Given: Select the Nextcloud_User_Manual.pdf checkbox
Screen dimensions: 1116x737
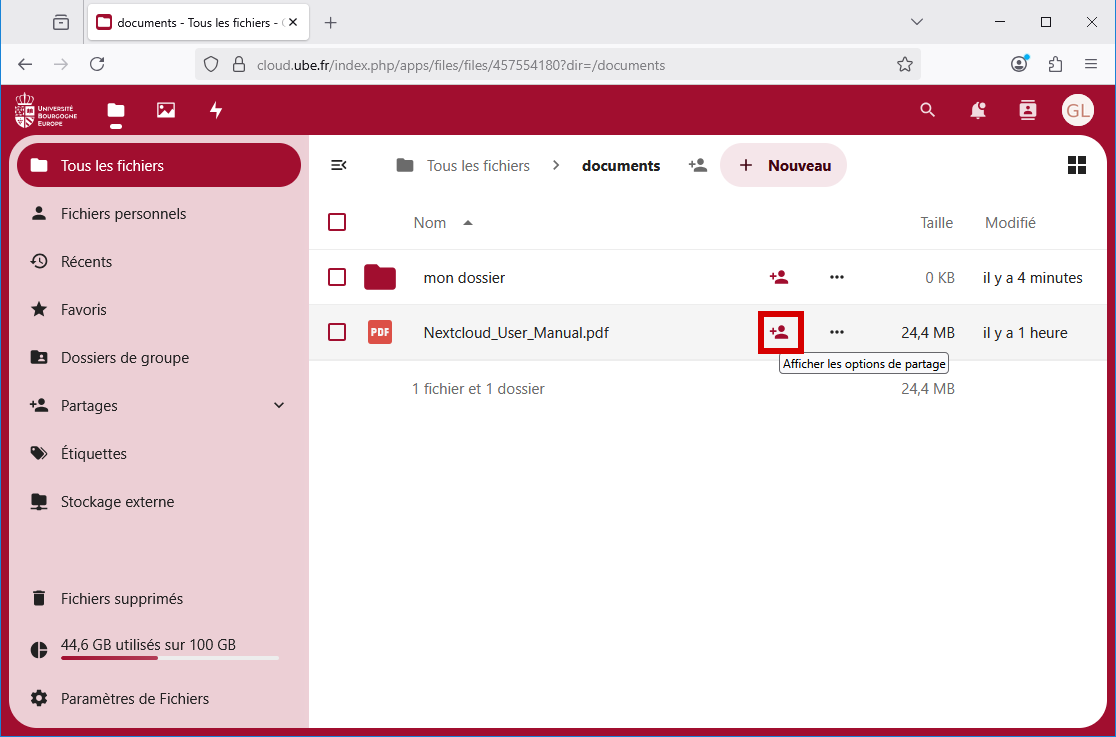Looking at the screenshot, I should [337, 332].
